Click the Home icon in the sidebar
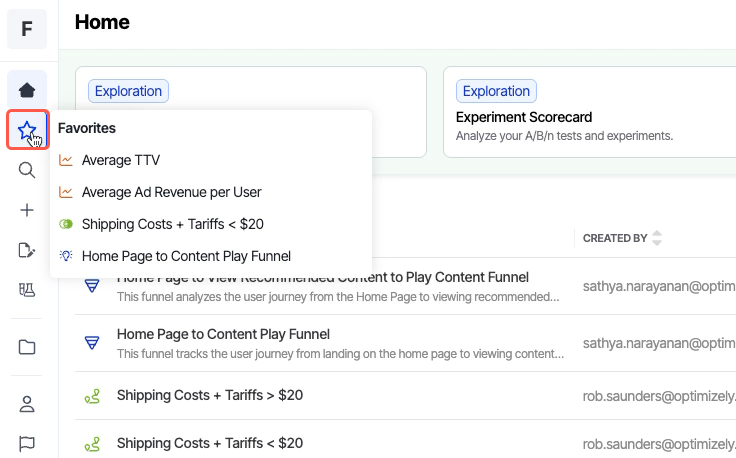This screenshot has height=458, width=736. pos(27,90)
